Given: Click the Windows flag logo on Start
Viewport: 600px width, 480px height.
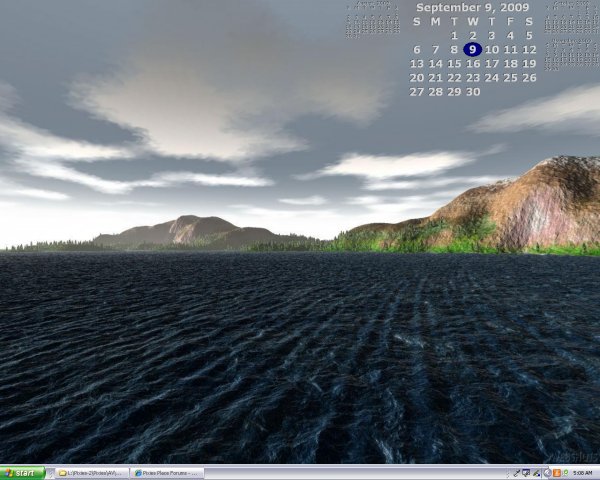Looking at the screenshot, I should [x=9, y=473].
